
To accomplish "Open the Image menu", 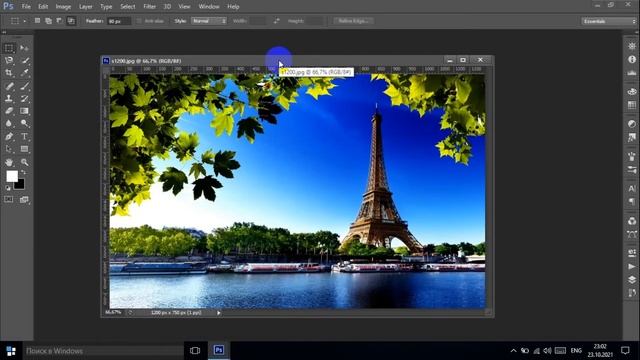I will (x=63, y=7).
